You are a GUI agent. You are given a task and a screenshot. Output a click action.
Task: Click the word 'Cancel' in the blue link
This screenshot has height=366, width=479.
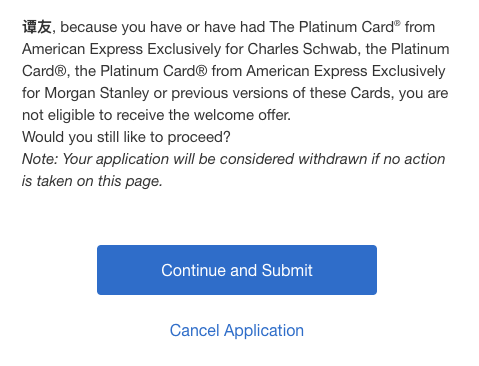point(195,331)
